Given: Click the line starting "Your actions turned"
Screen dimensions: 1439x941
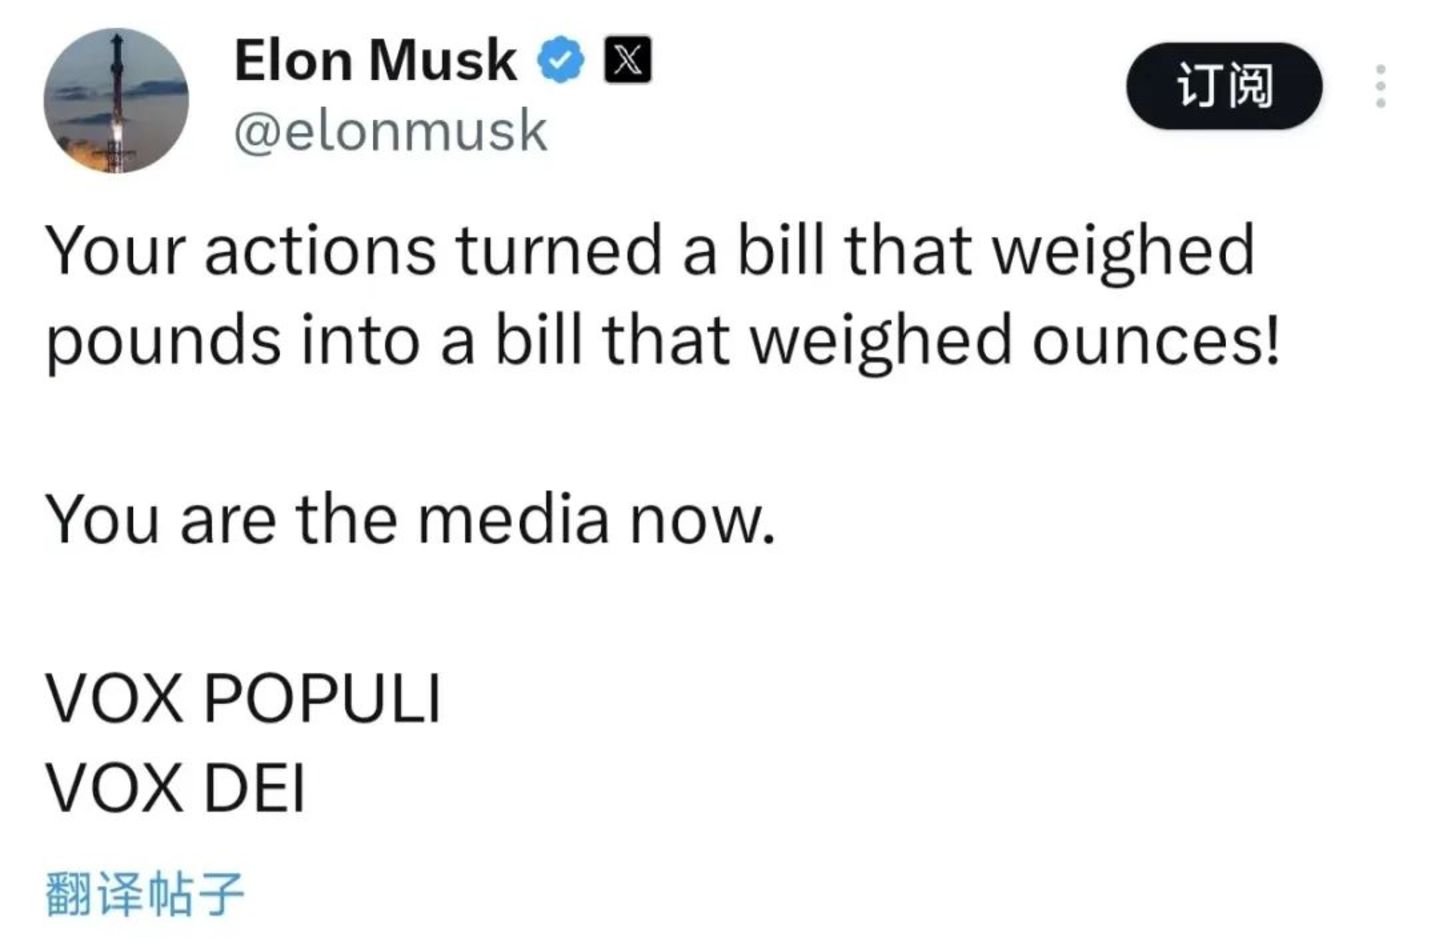Looking at the screenshot, I should [650, 250].
